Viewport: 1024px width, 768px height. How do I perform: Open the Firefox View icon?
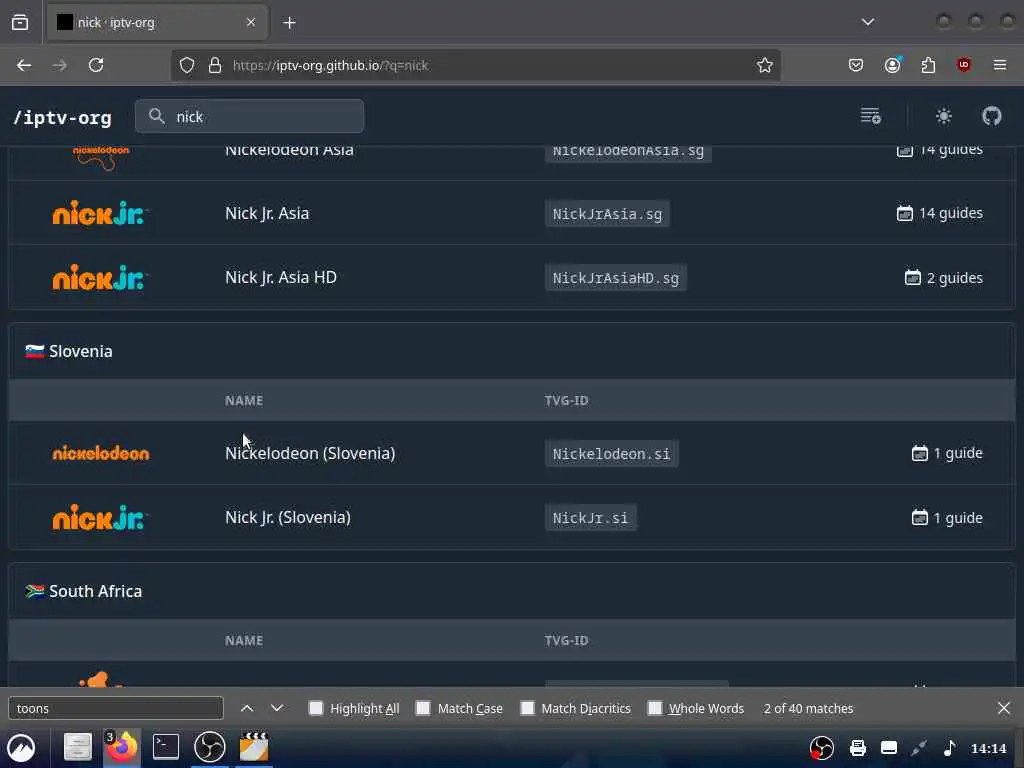(x=20, y=22)
